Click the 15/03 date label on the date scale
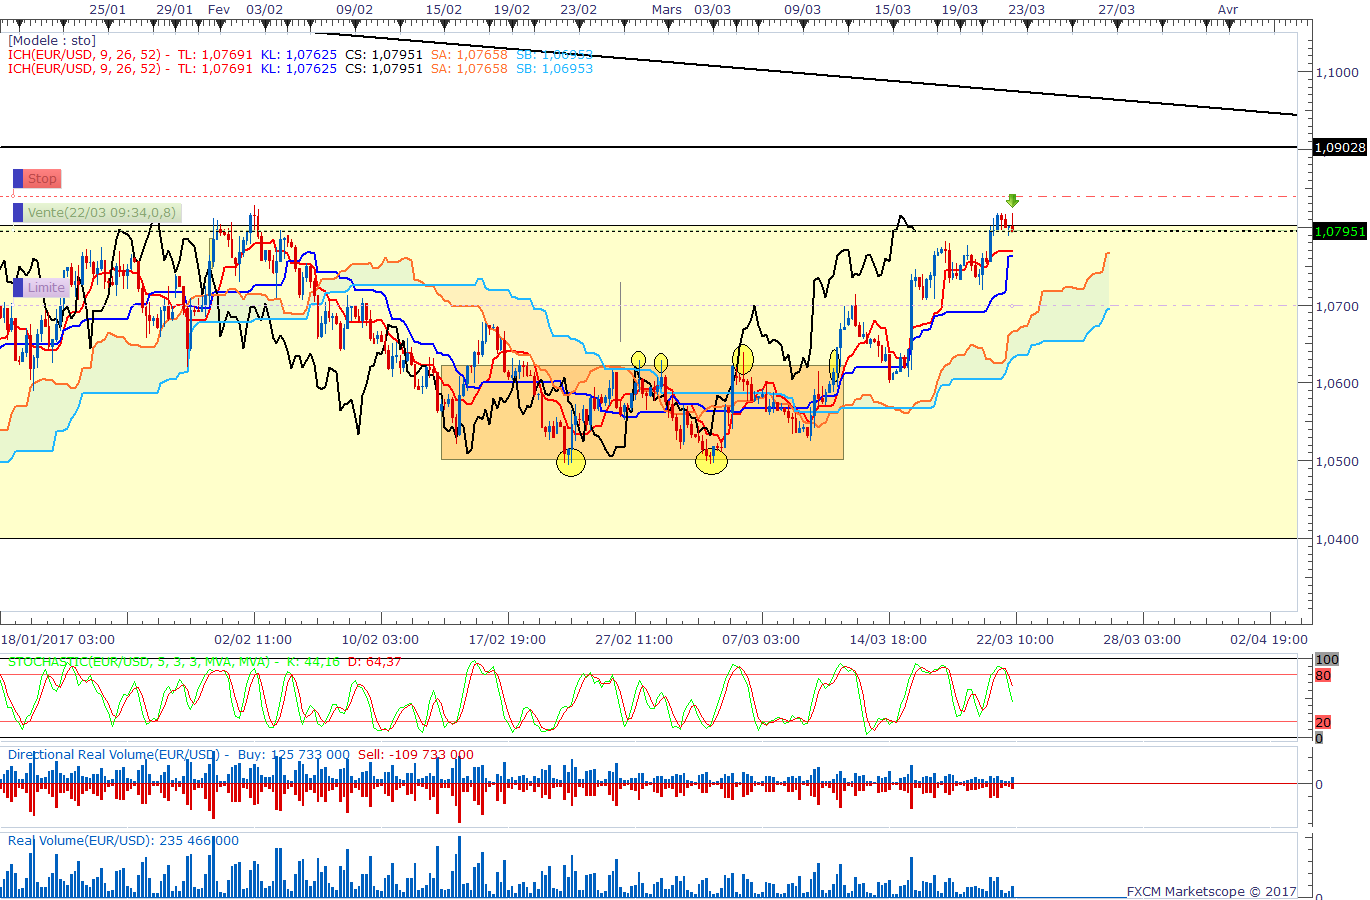Image resolution: width=1370 pixels, height=900 pixels. [893, 10]
